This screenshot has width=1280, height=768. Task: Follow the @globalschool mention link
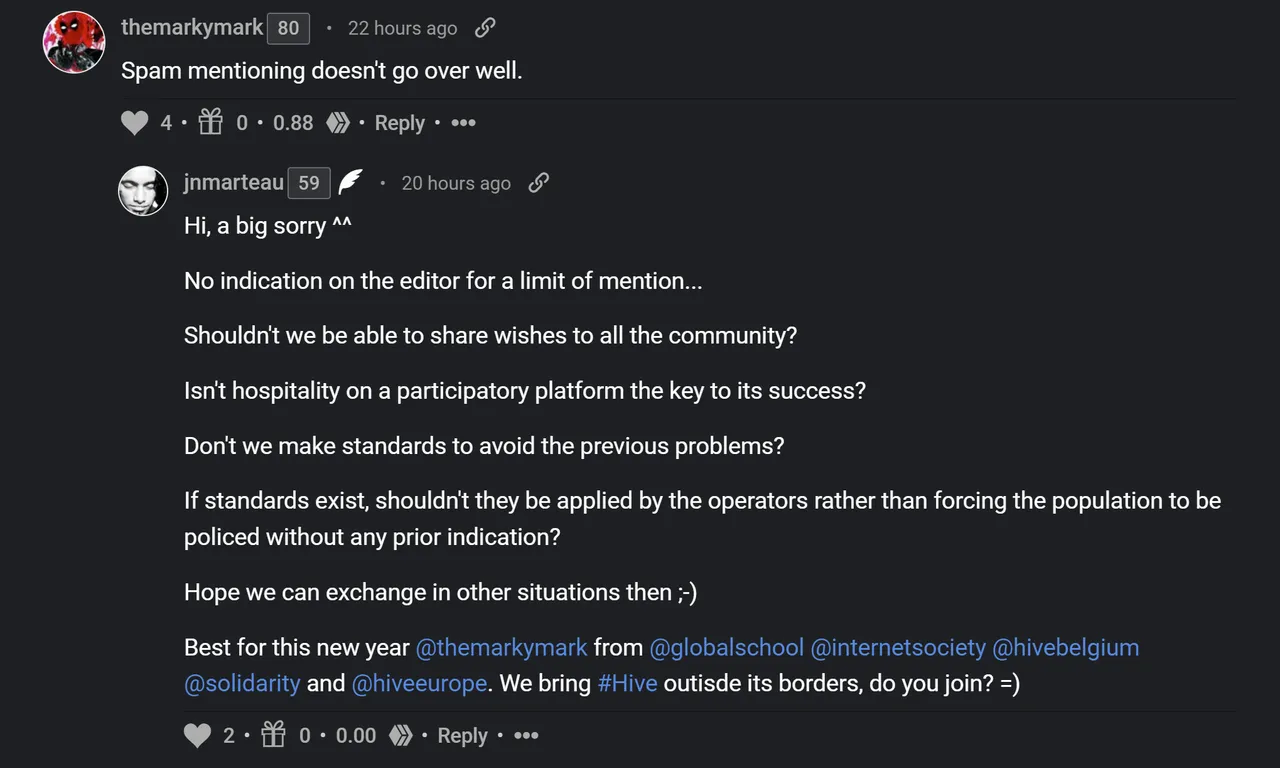click(x=727, y=647)
